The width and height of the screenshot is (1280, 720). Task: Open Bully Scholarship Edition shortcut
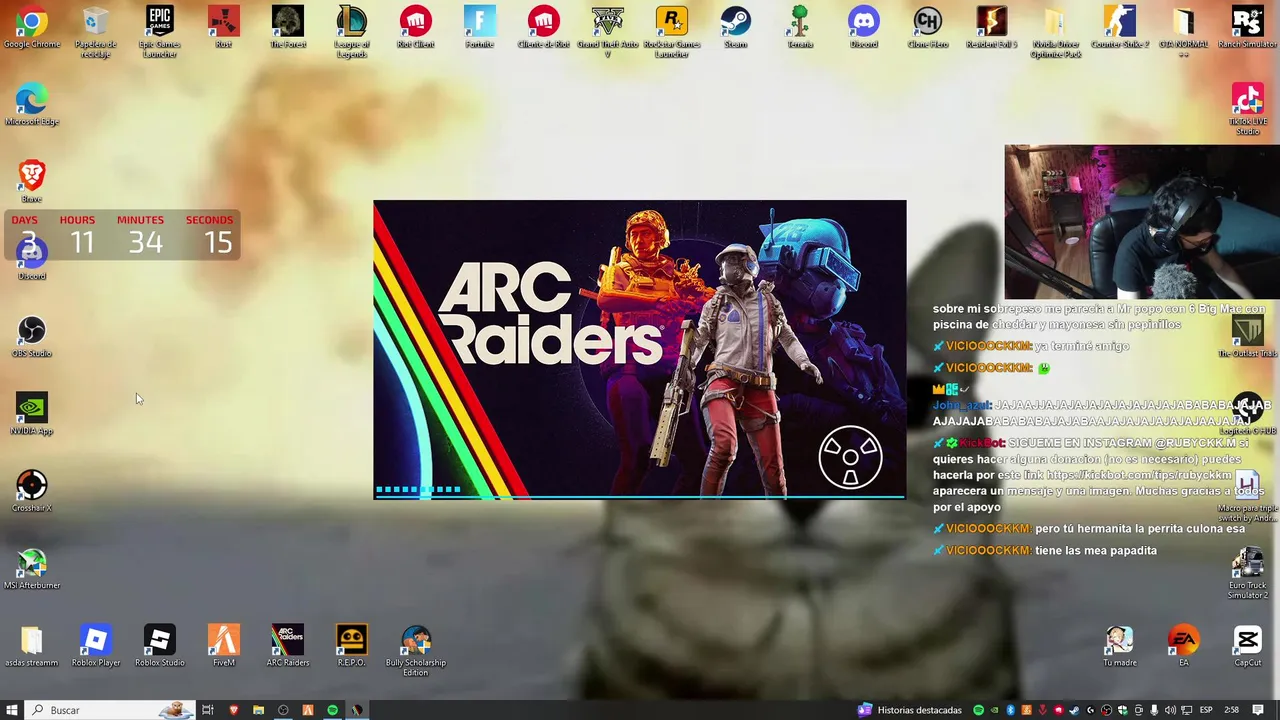click(x=416, y=650)
